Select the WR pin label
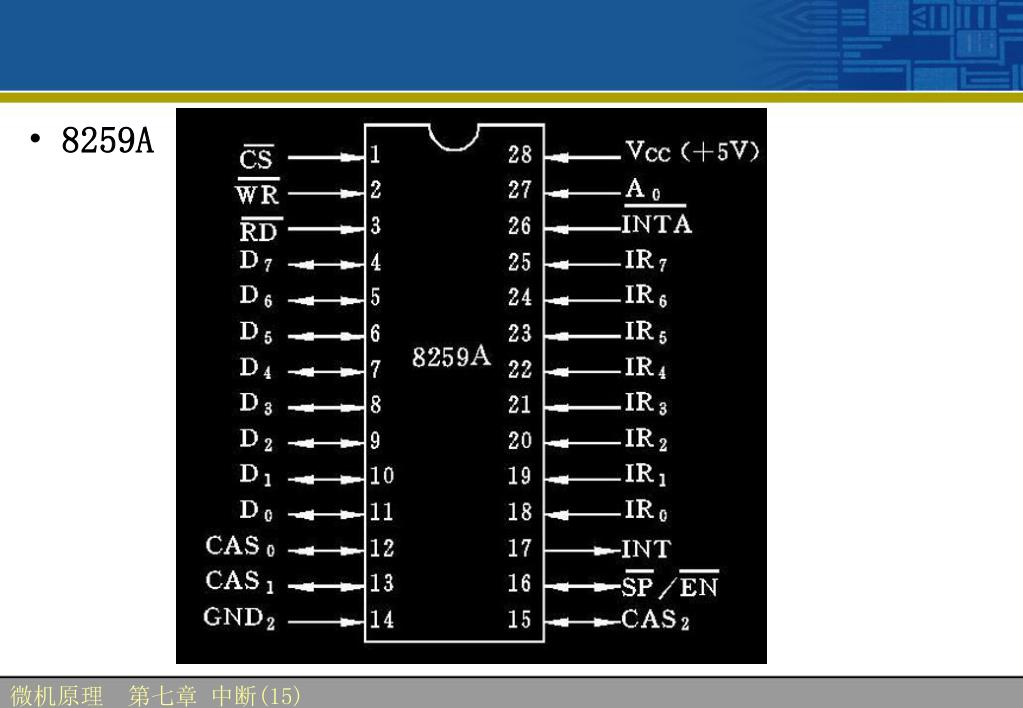This screenshot has height=708, width=1023. (258, 192)
